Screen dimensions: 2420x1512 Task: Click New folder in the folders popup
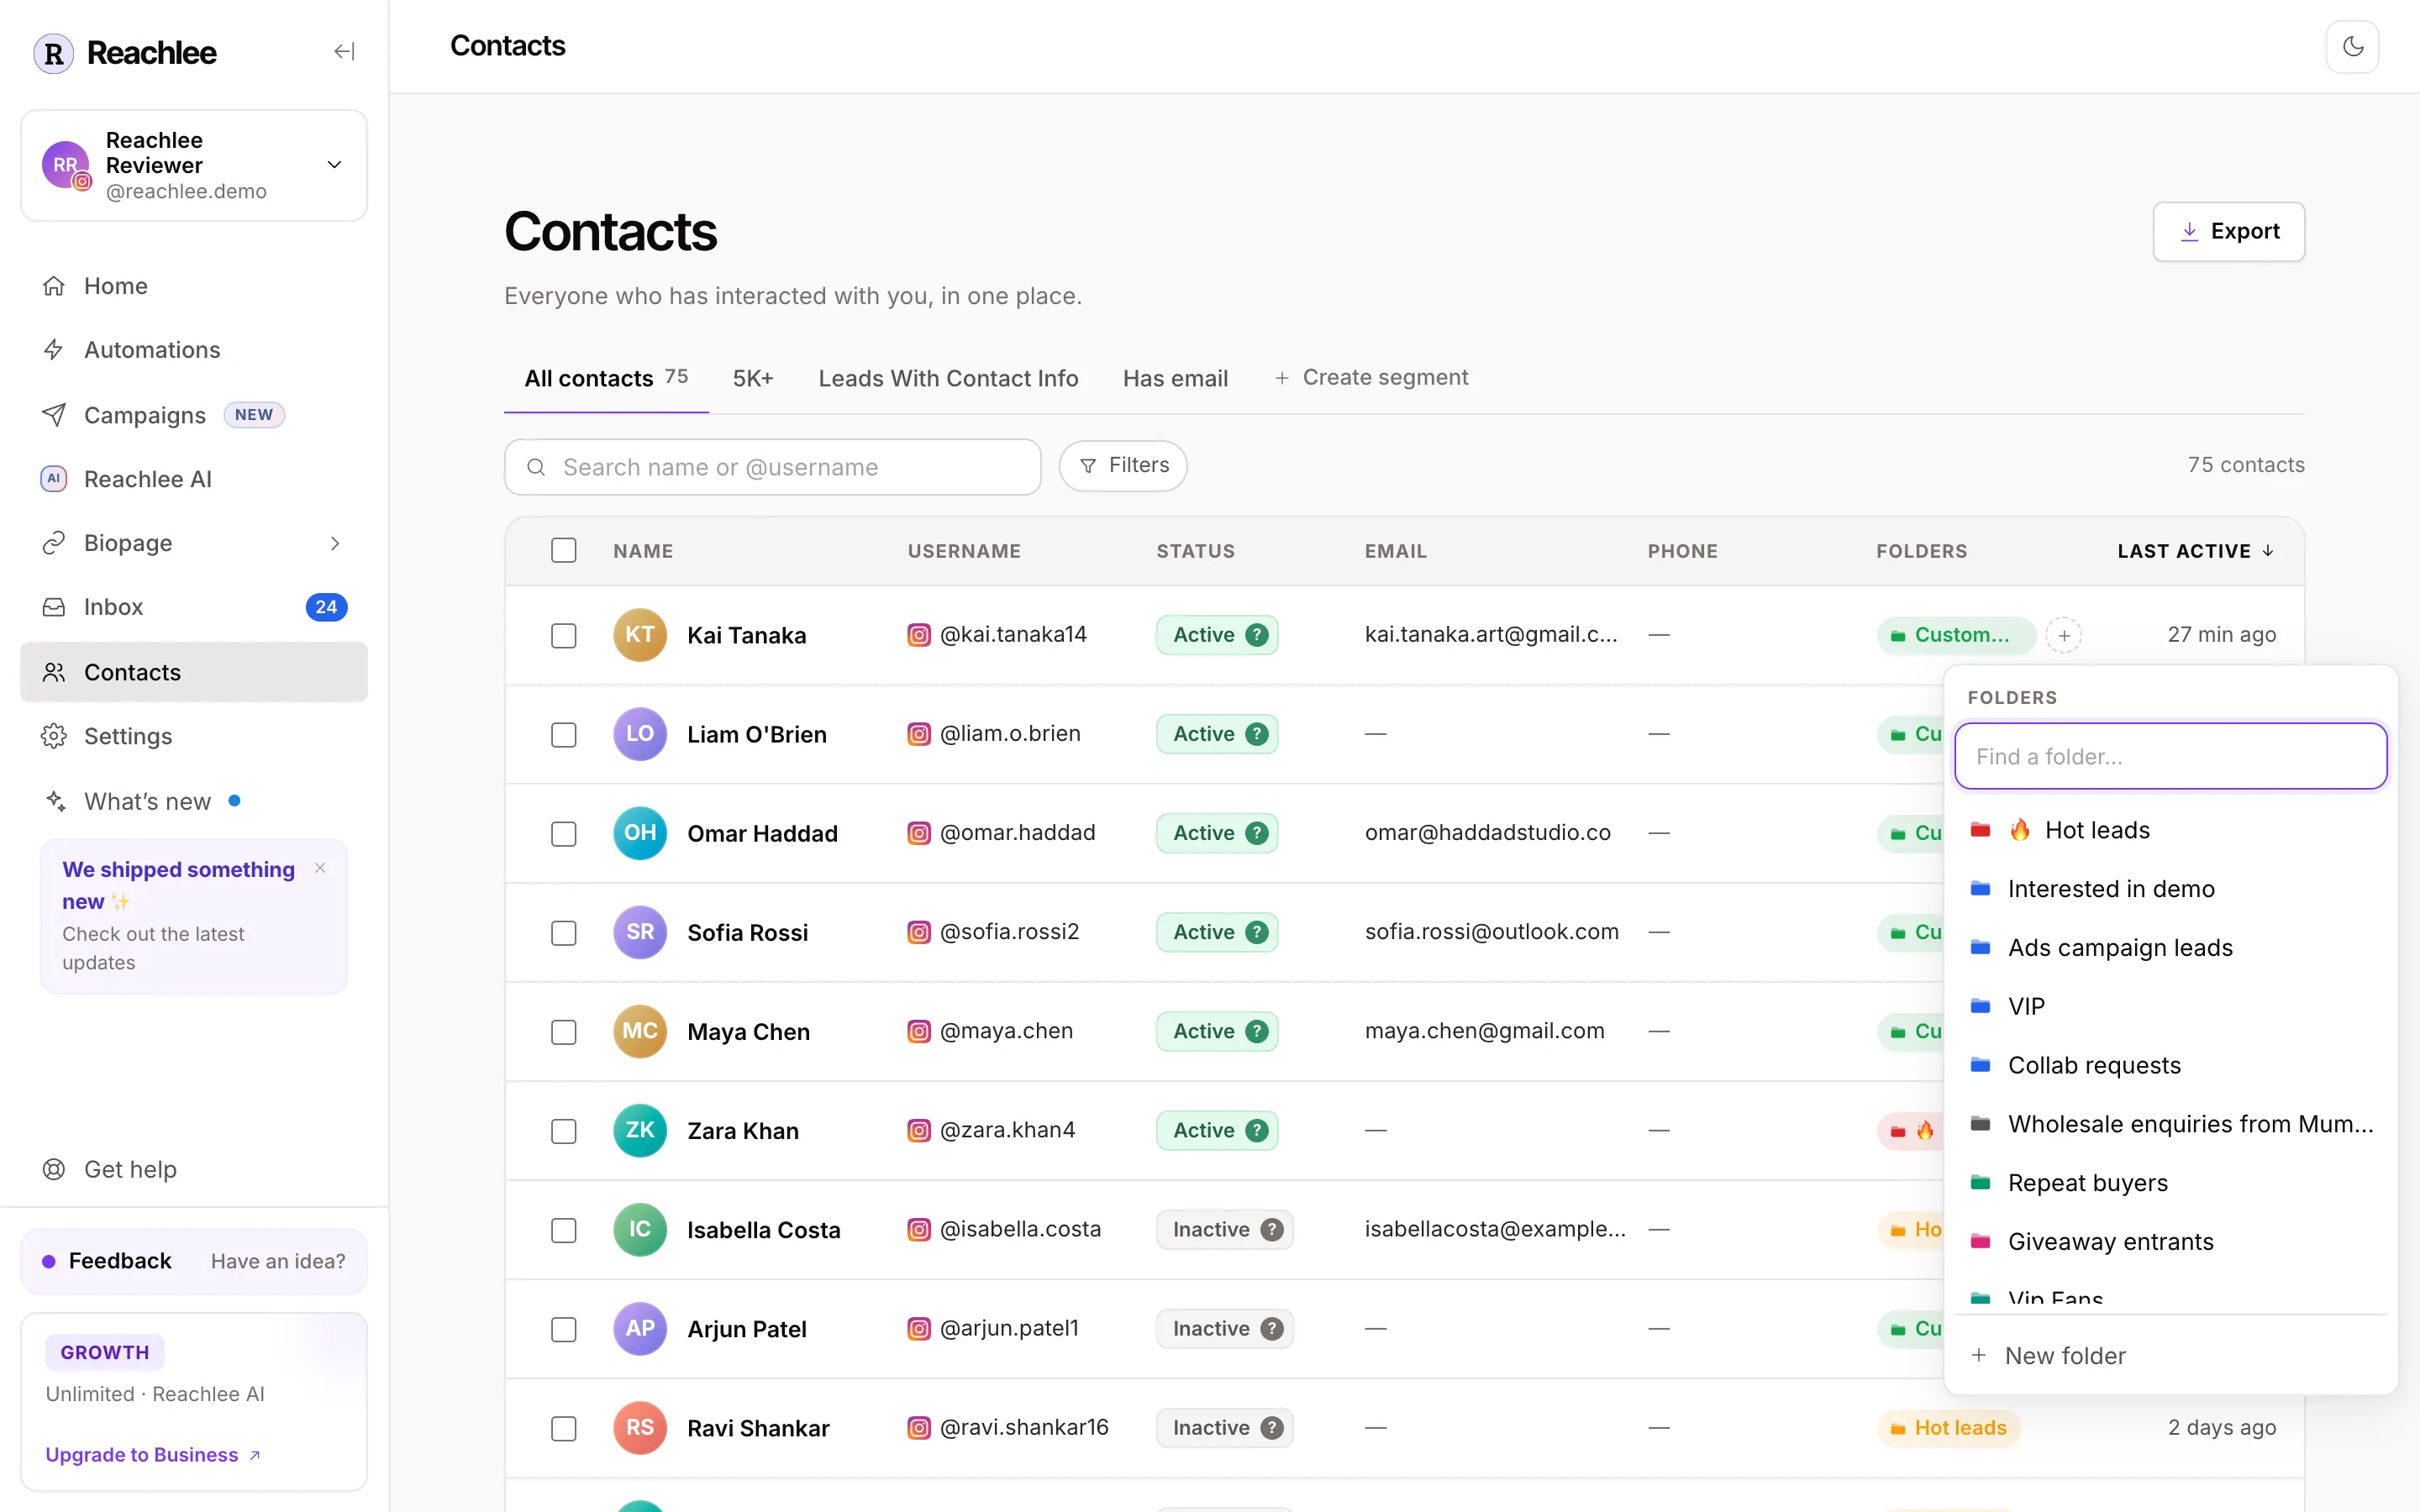click(x=2170, y=1356)
